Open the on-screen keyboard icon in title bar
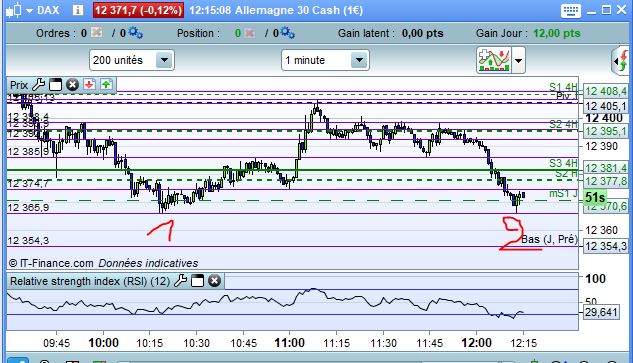The height and width of the screenshot is (363, 633). [x=570, y=10]
